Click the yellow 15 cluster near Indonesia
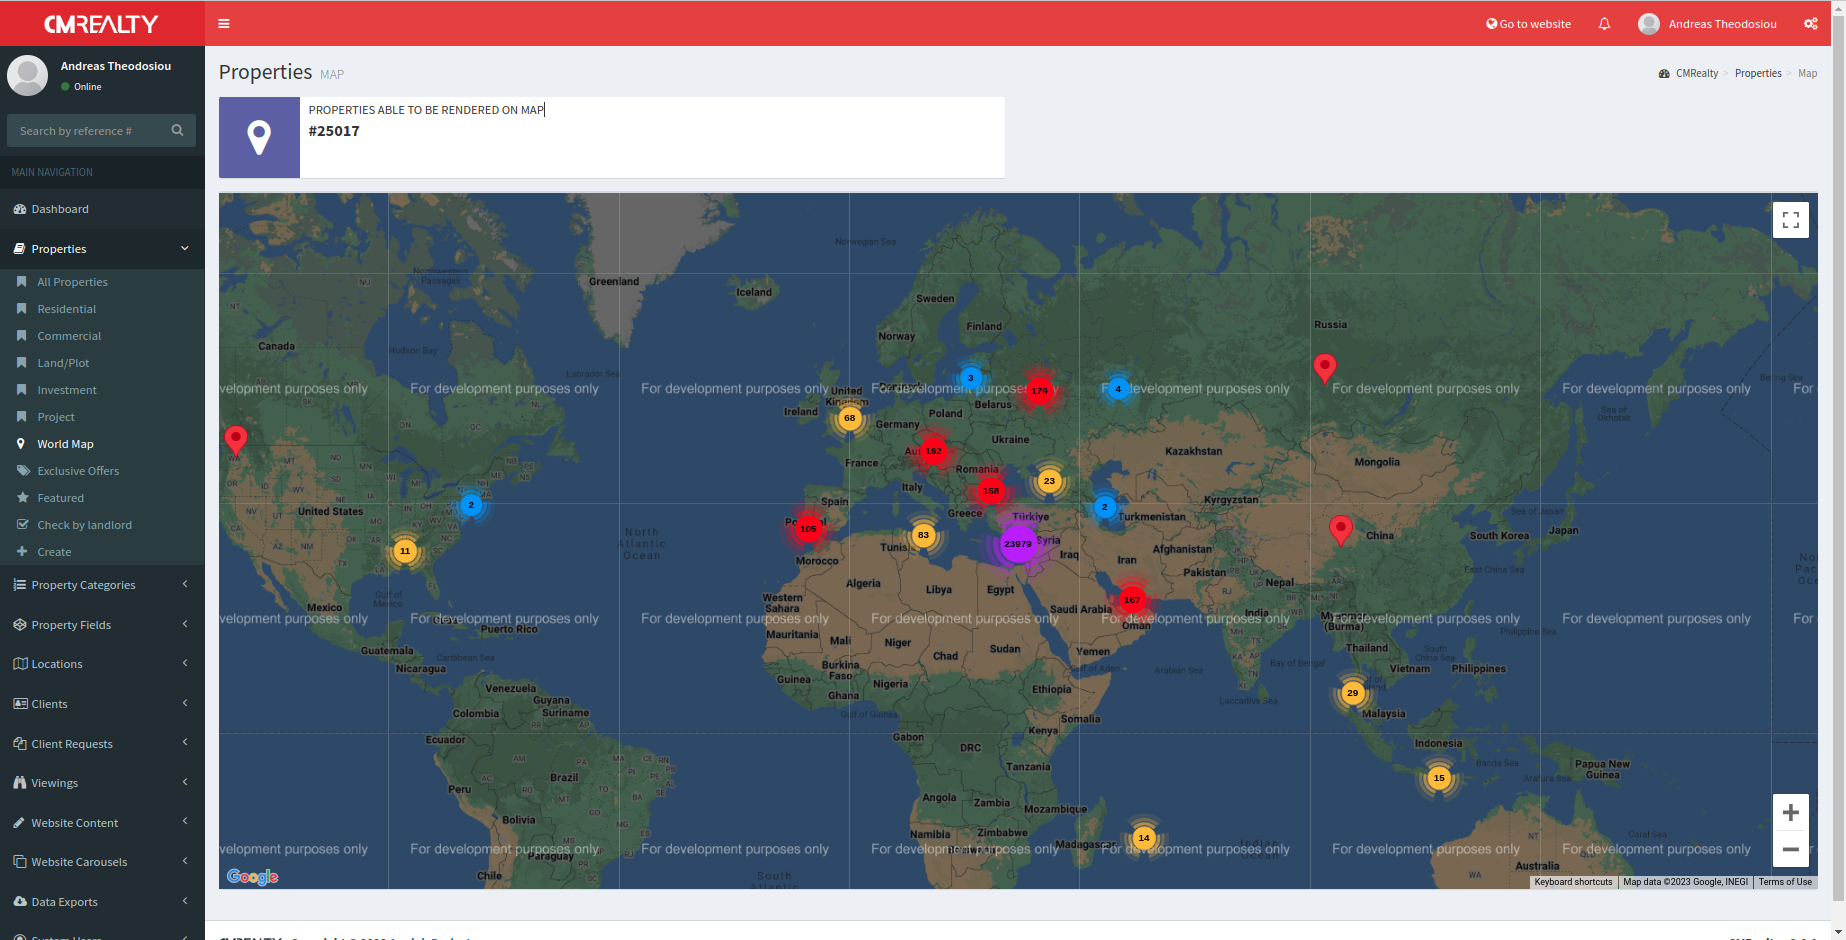 pyautogui.click(x=1439, y=778)
